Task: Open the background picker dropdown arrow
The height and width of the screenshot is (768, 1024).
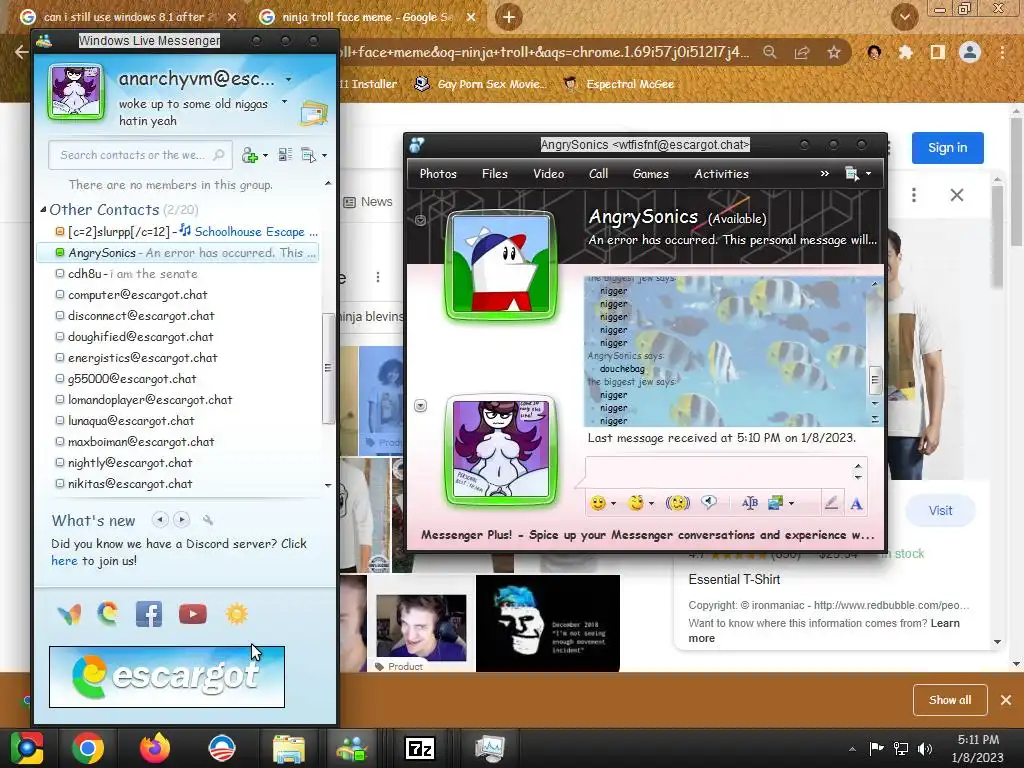Action: (x=792, y=504)
